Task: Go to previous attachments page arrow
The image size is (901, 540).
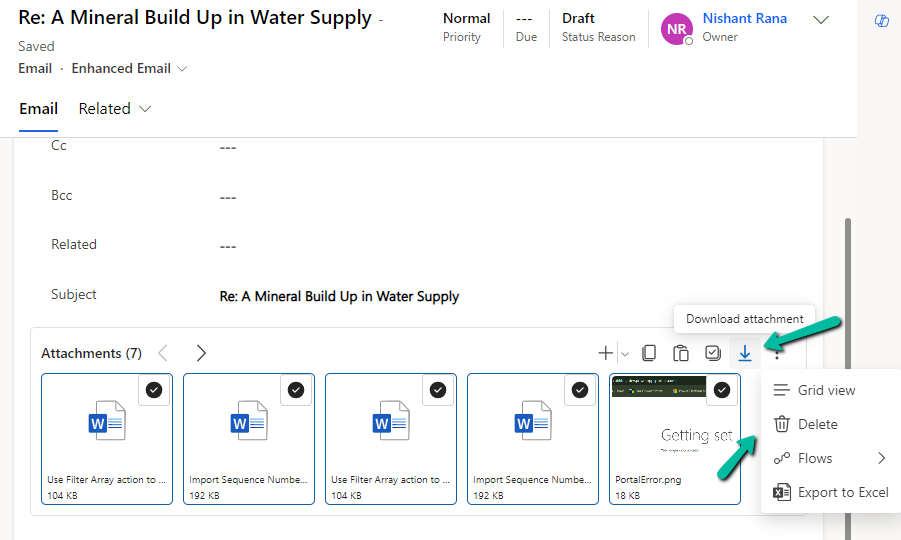Action: click(164, 353)
